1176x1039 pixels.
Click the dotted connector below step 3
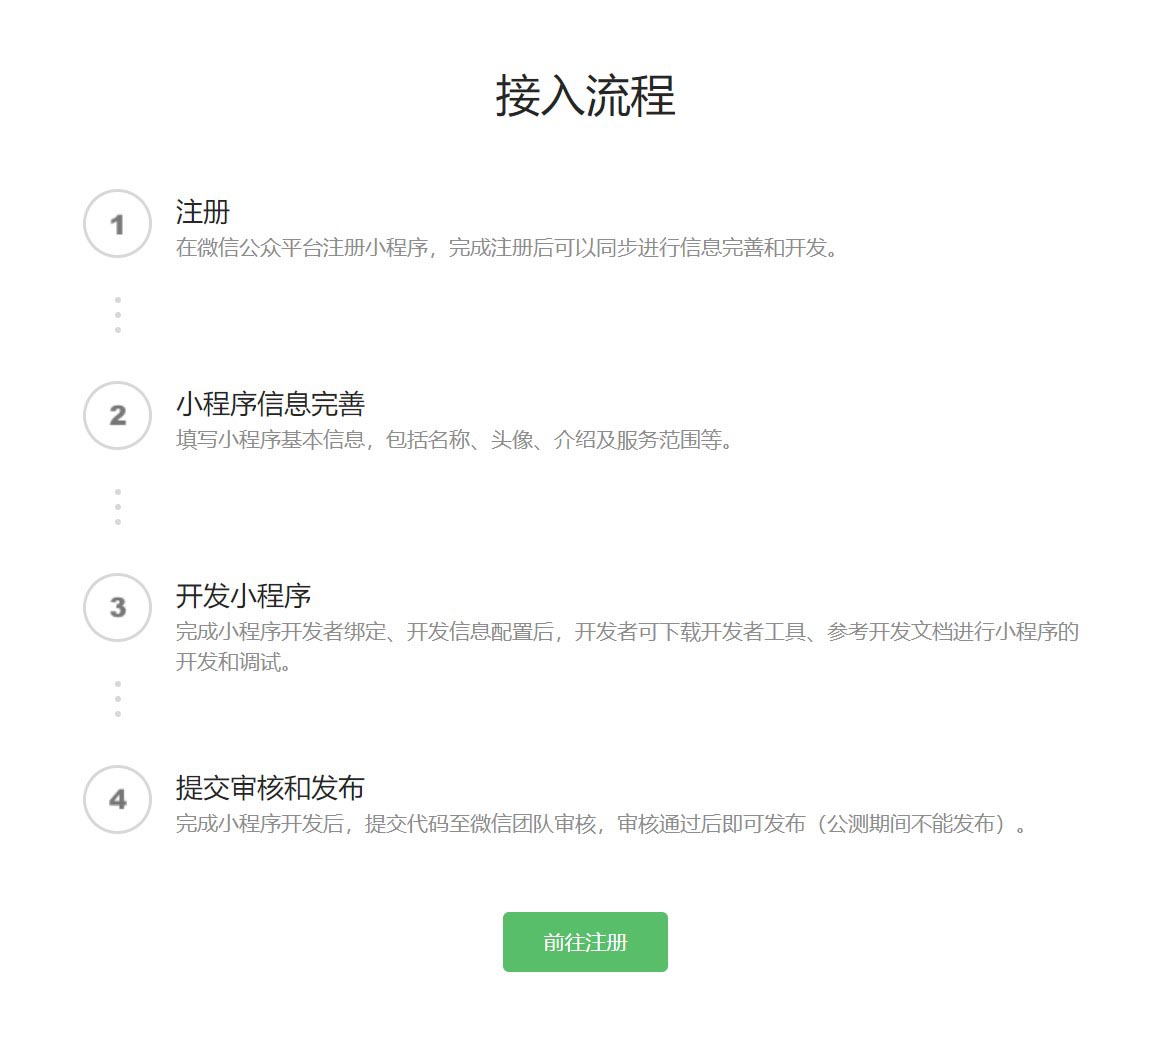point(118,699)
